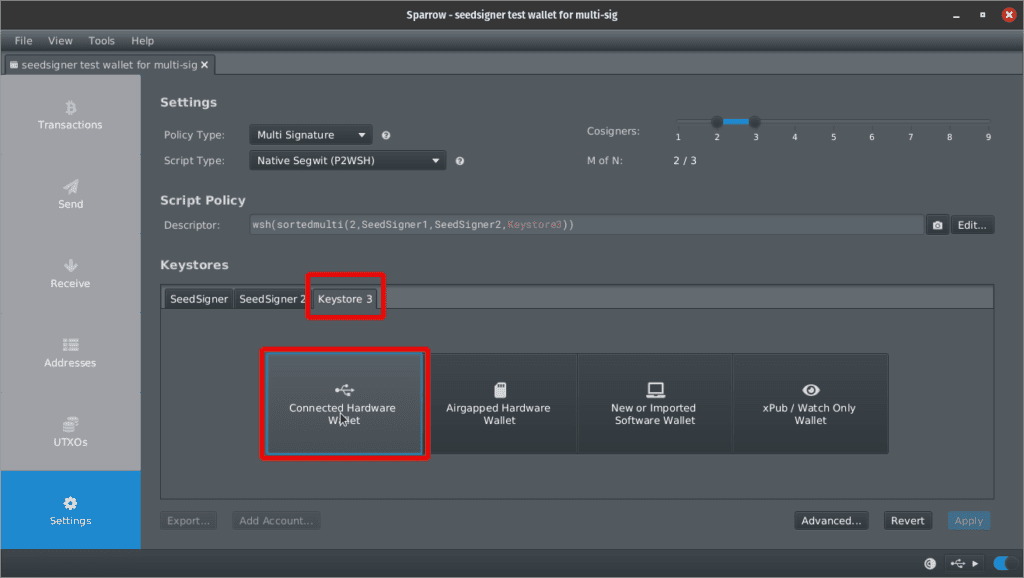This screenshot has height=578, width=1024.
Task: Click the help icon beside Script Type
Action: (460, 161)
